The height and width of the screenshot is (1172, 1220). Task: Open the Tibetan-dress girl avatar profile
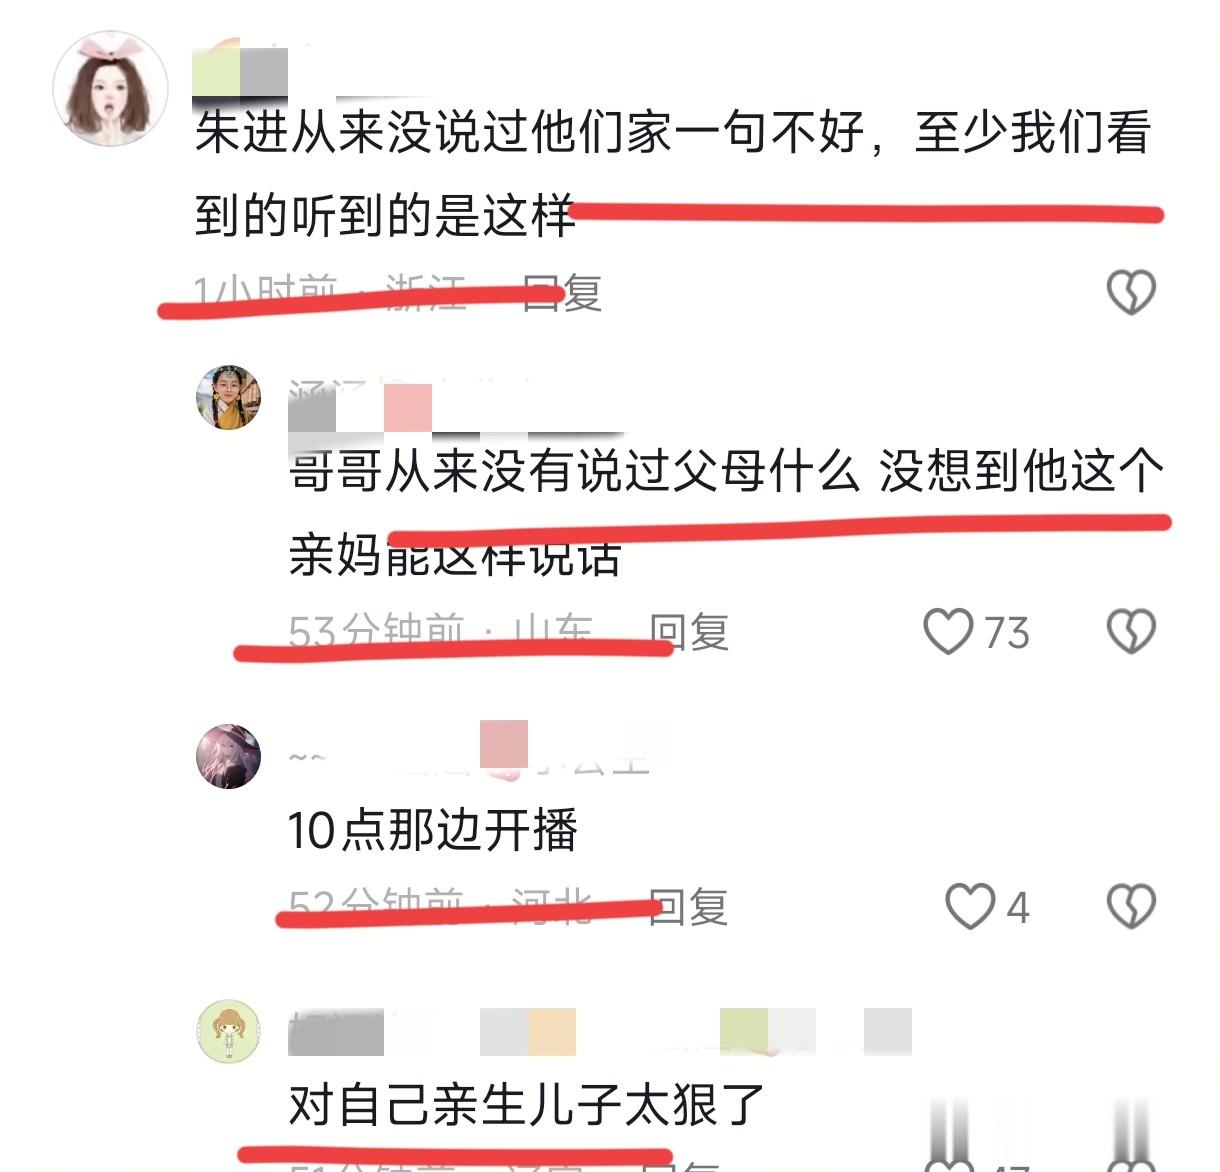tap(228, 397)
